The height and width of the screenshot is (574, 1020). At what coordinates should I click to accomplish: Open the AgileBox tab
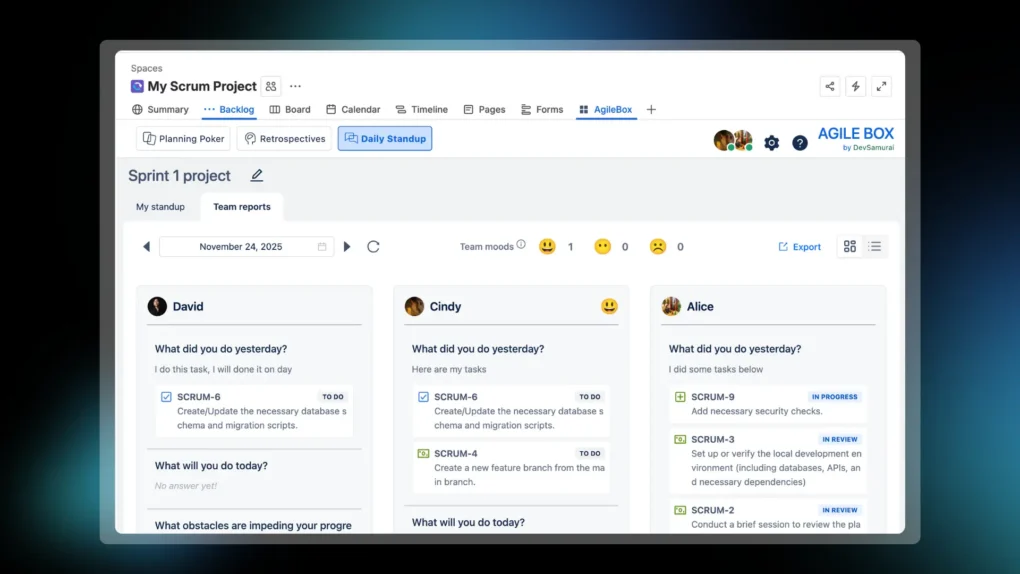606,109
